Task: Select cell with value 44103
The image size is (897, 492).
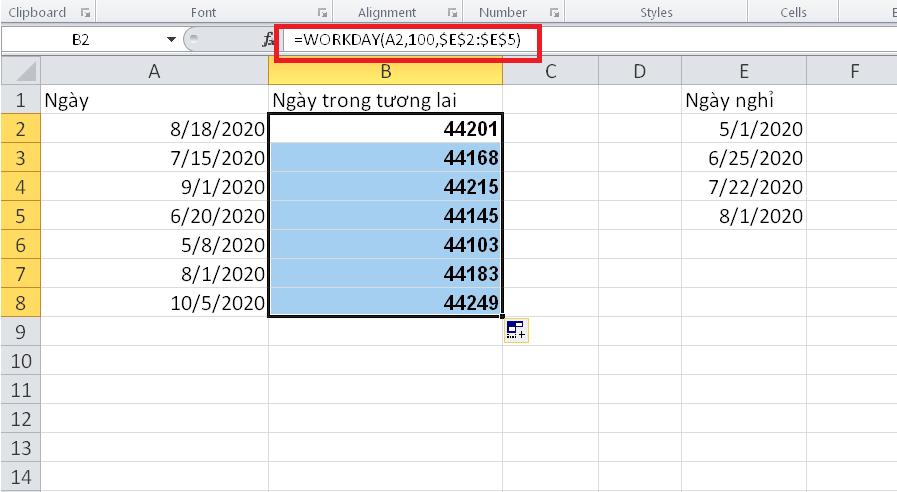Action: pyautogui.click(x=386, y=245)
